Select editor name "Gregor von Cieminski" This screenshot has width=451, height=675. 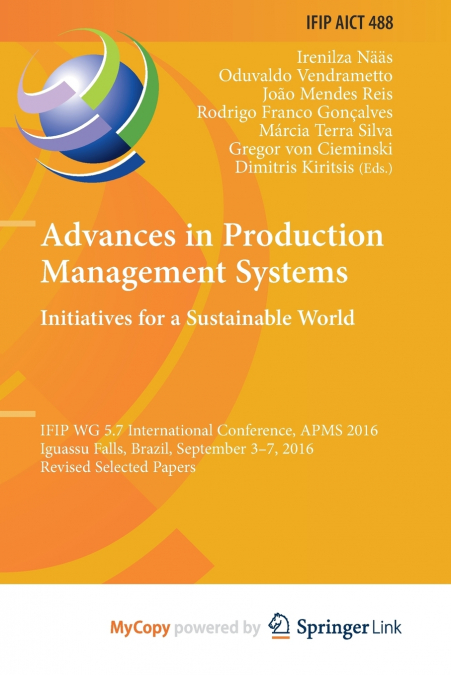click(310, 149)
